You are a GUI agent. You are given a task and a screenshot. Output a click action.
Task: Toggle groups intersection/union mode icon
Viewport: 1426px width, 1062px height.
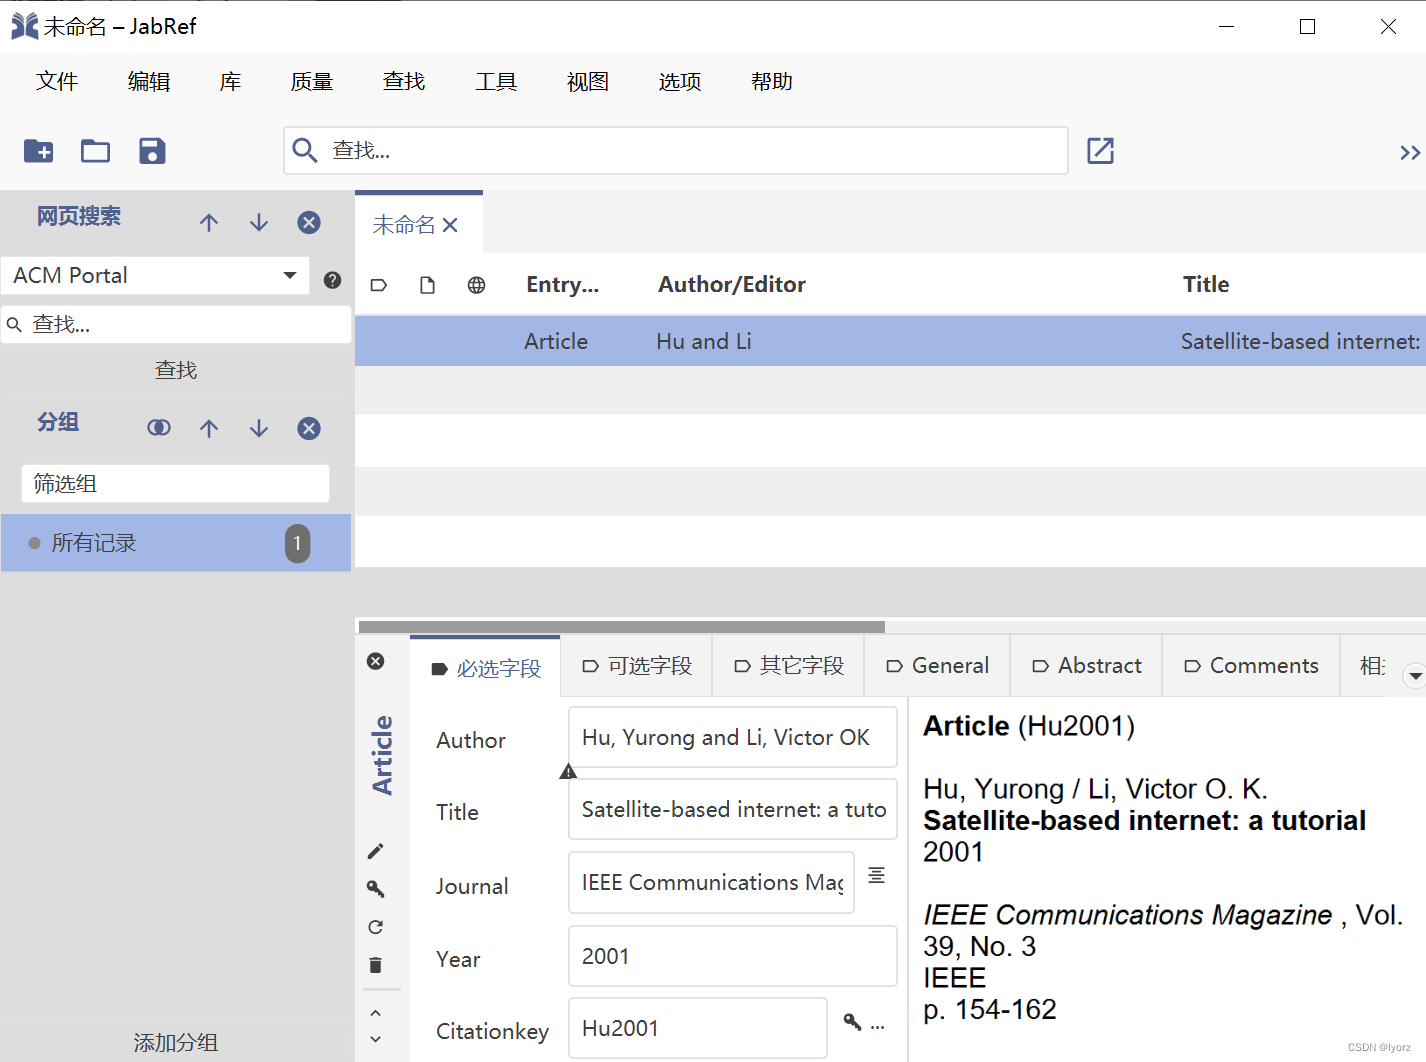tap(159, 428)
